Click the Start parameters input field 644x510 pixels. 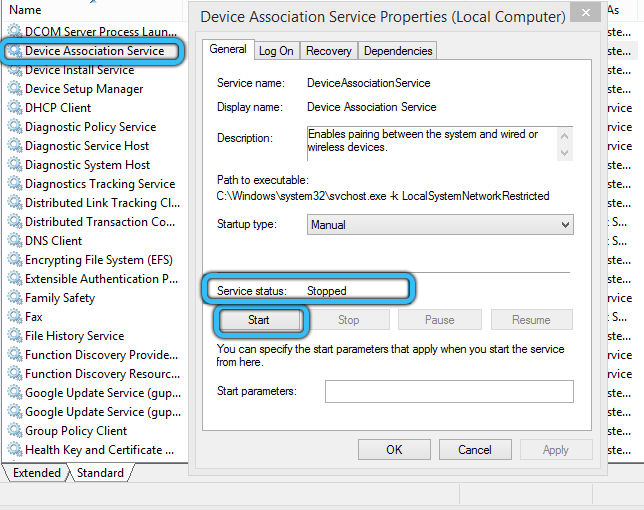click(449, 391)
